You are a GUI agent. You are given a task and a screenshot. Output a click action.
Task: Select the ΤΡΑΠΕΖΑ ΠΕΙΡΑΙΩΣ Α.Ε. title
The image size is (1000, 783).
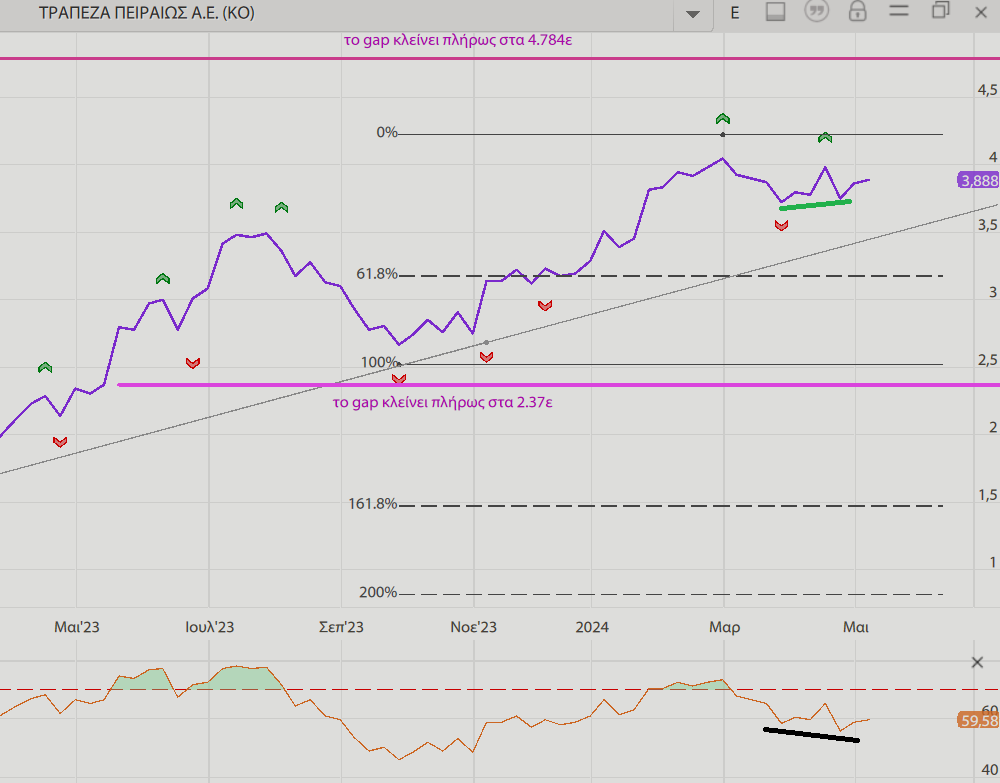[x=147, y=13]
